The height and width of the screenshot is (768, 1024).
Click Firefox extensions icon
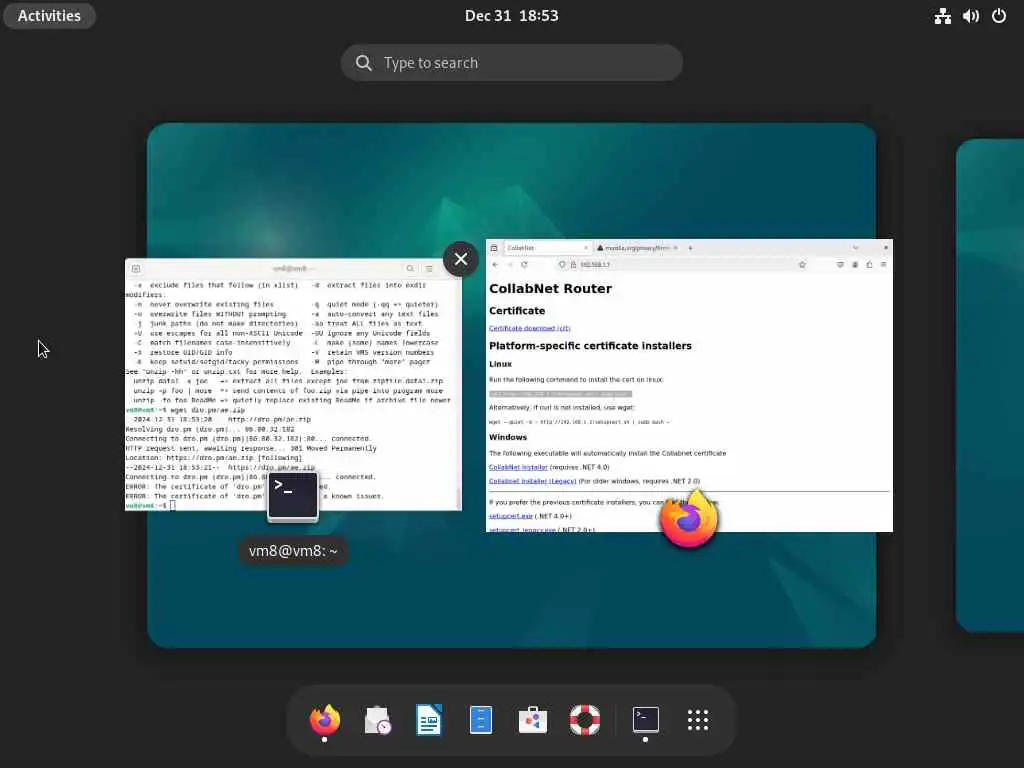tap(869, 264)
